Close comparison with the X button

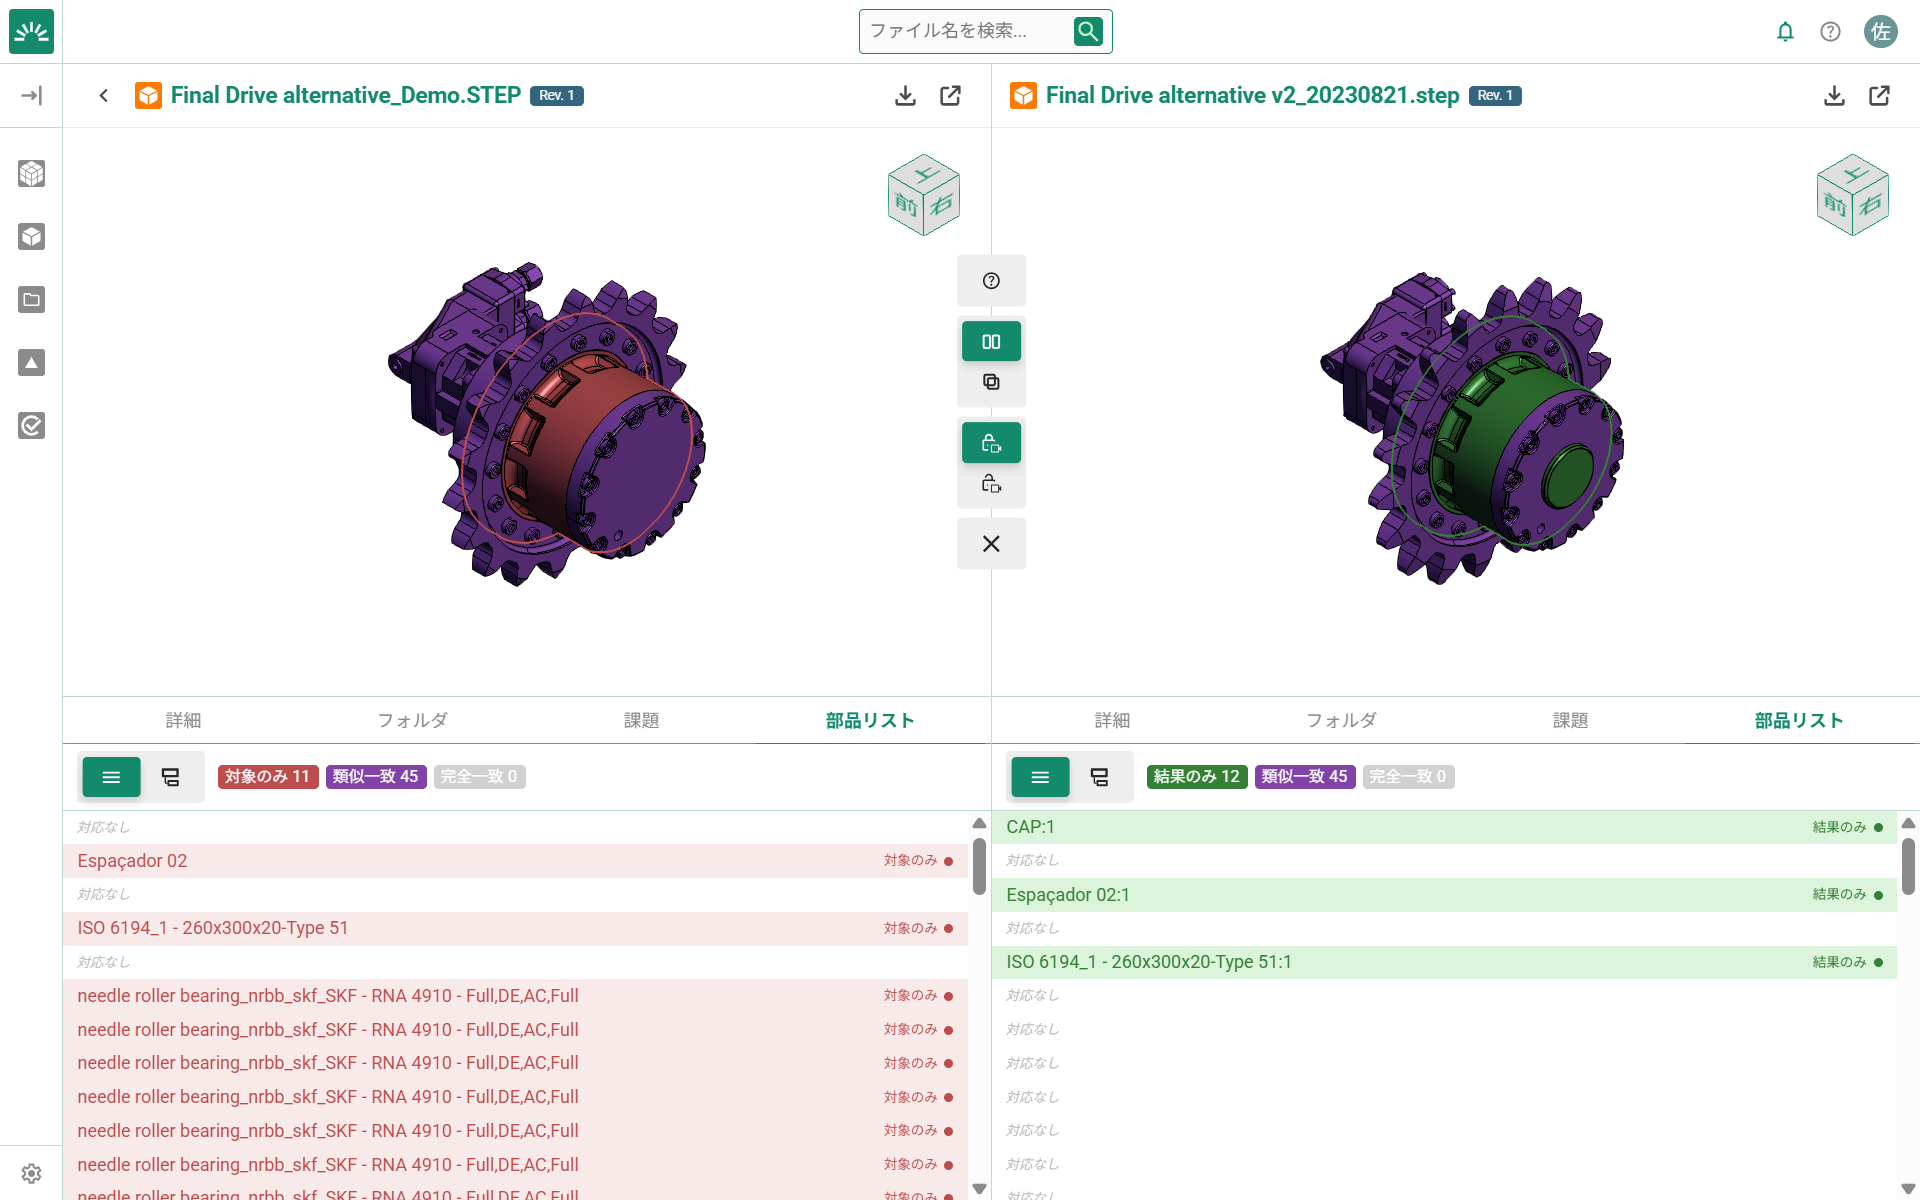[x=991, y=544]
